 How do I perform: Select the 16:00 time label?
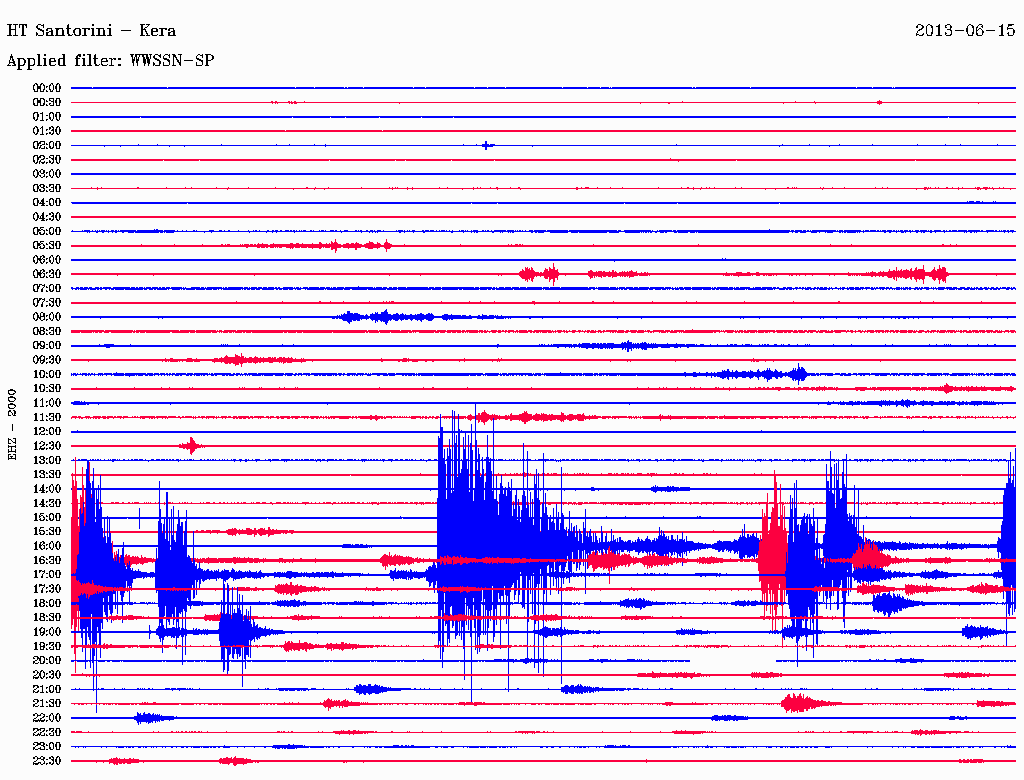click(47, 546)
